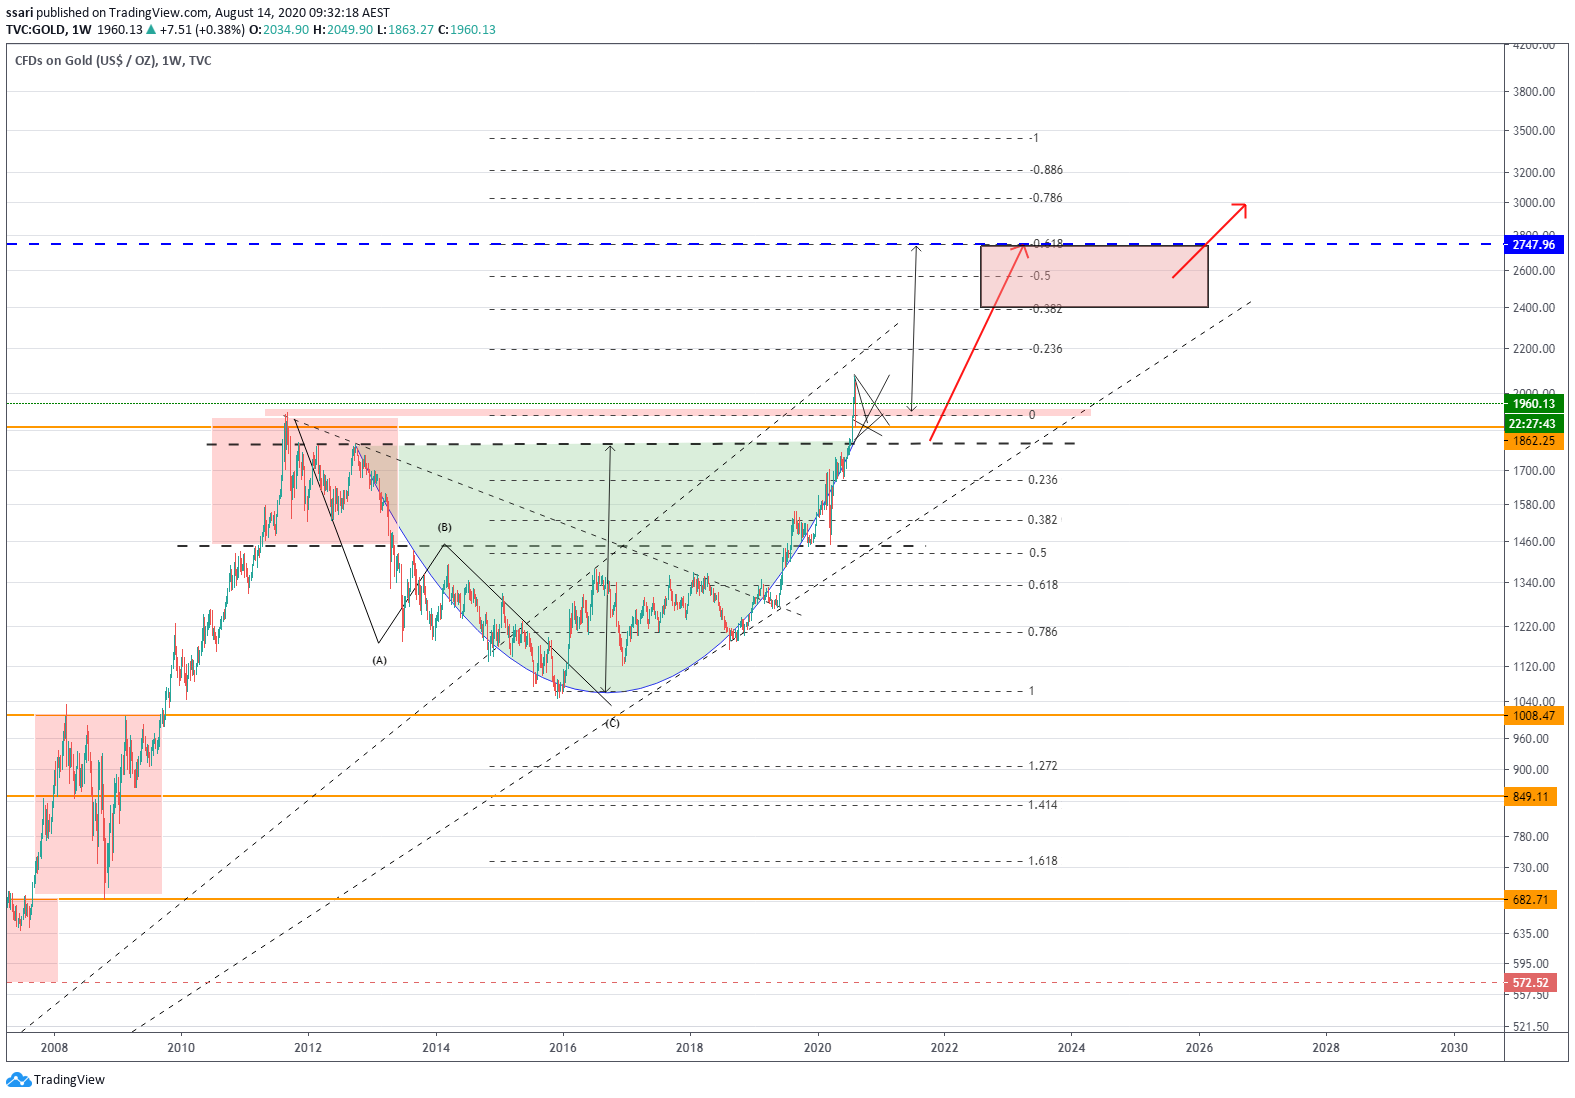The height and width of the screenshot is (1098, 1575).
Task: Click the 2200.00 price axis tick
Action: (1534, 349)
